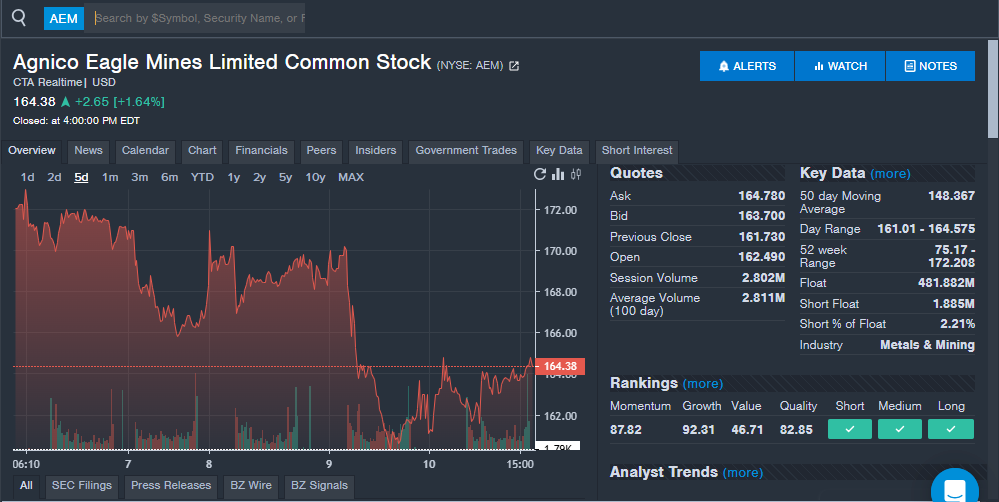Open the chat support bubble
Image resolution: width=999 pixels, height=502 pixels.
point(954,488)
